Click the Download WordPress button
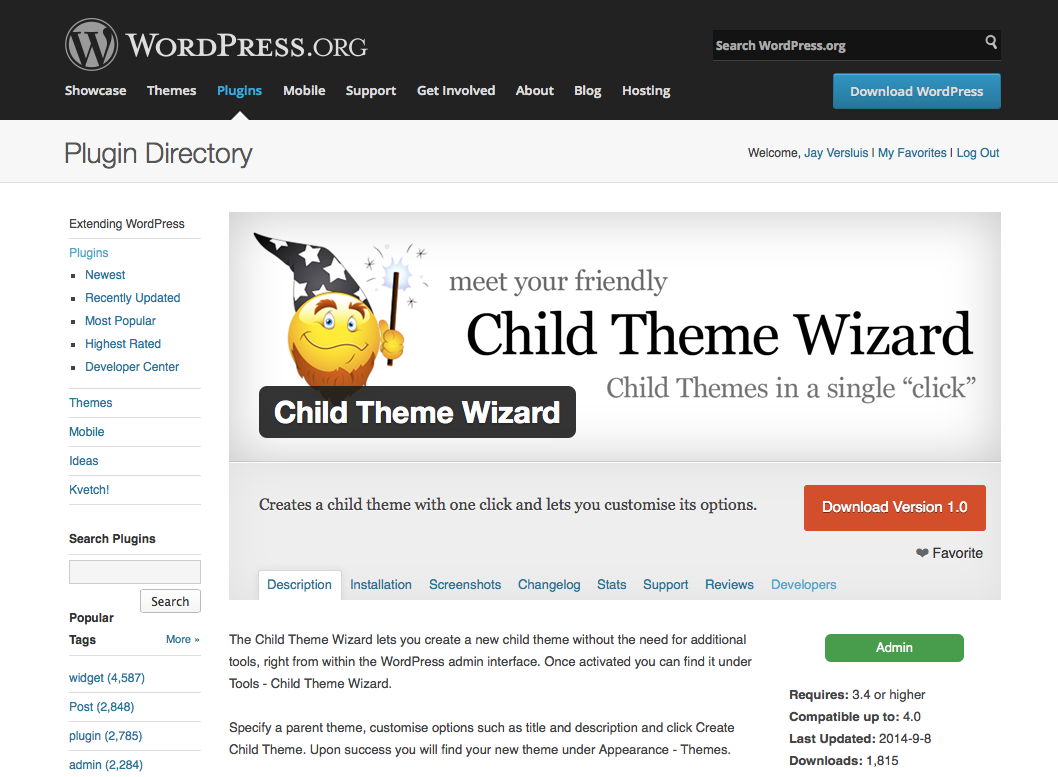This screenshot has height=777, width=1058. click(916, 91)
